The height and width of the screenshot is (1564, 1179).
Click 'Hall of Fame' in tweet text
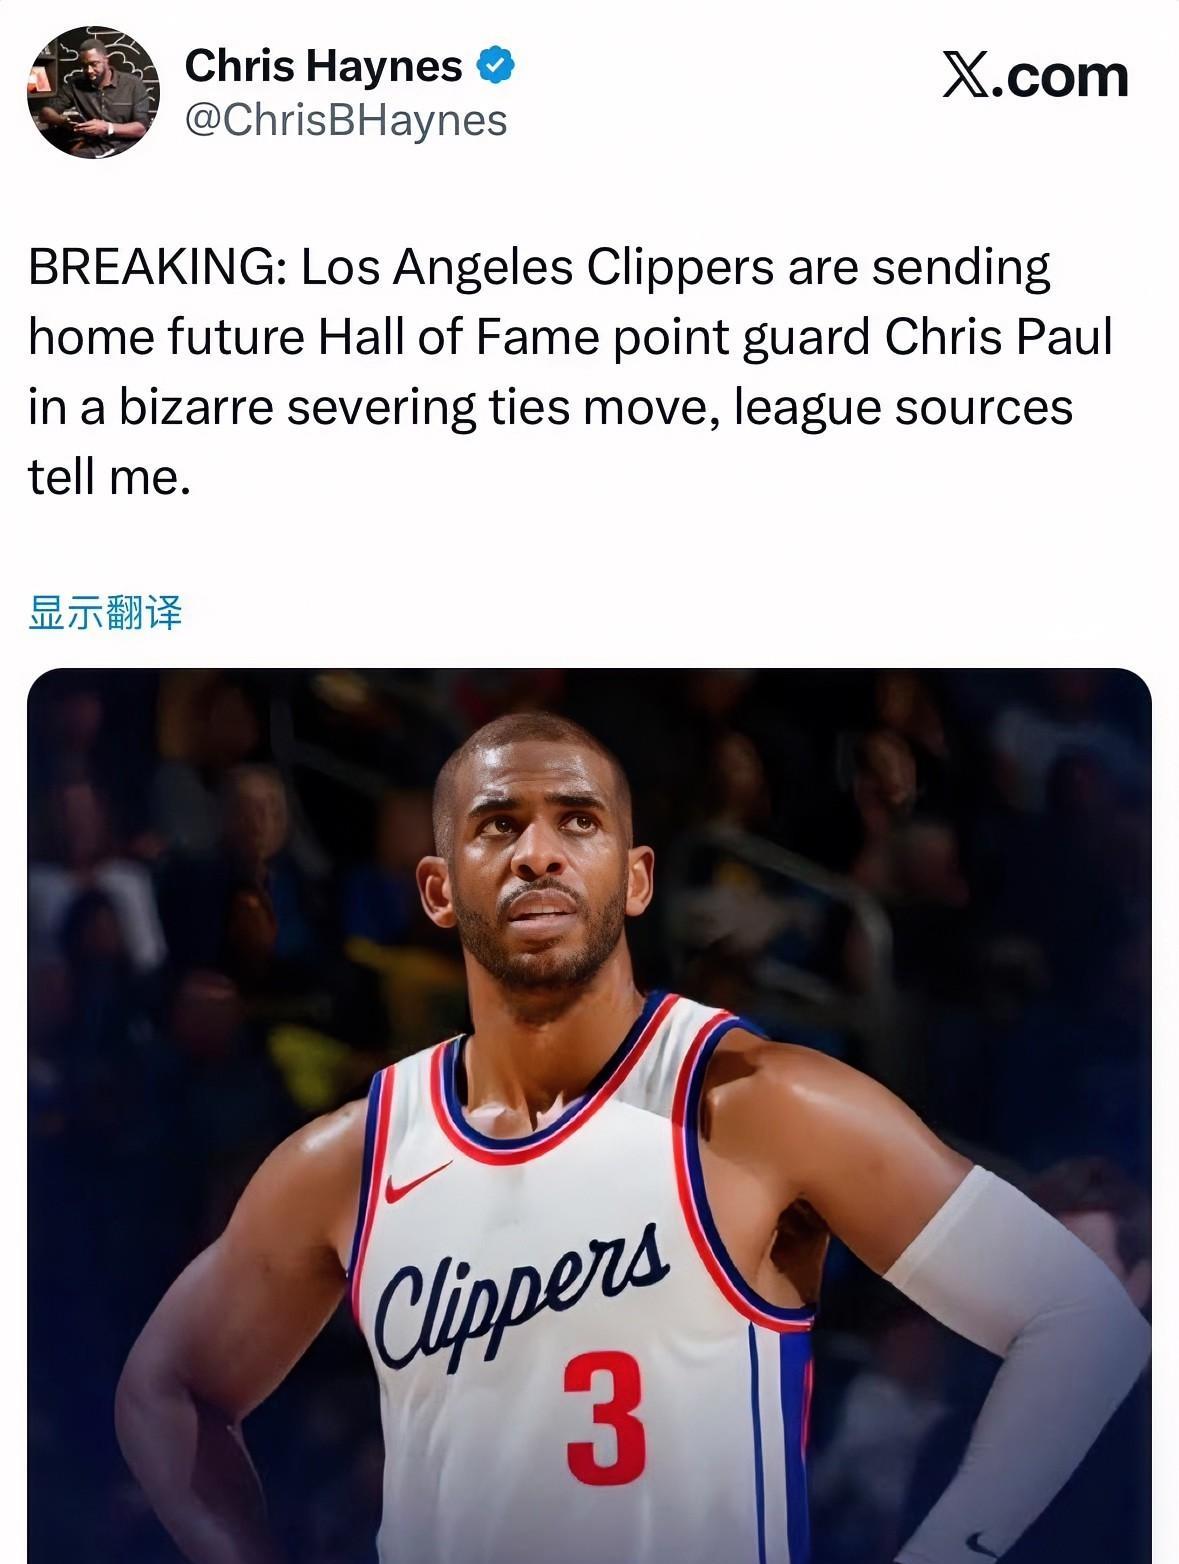458,337
